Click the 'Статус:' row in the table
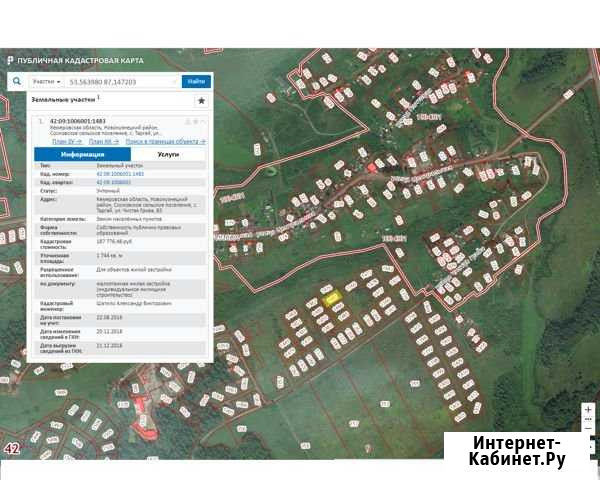The width and height of the screenshot is (600, 480). (120, 191)
